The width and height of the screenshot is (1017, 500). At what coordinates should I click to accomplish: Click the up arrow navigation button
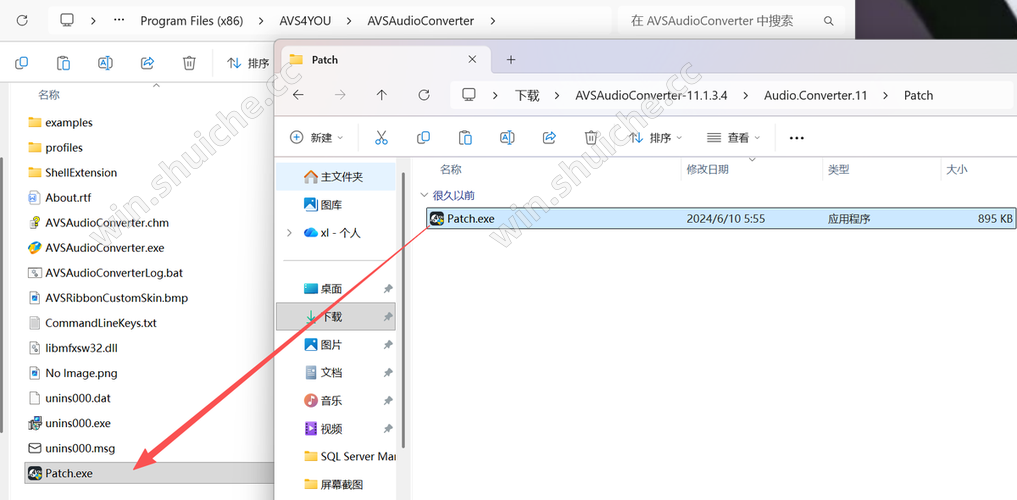point(381,95)
